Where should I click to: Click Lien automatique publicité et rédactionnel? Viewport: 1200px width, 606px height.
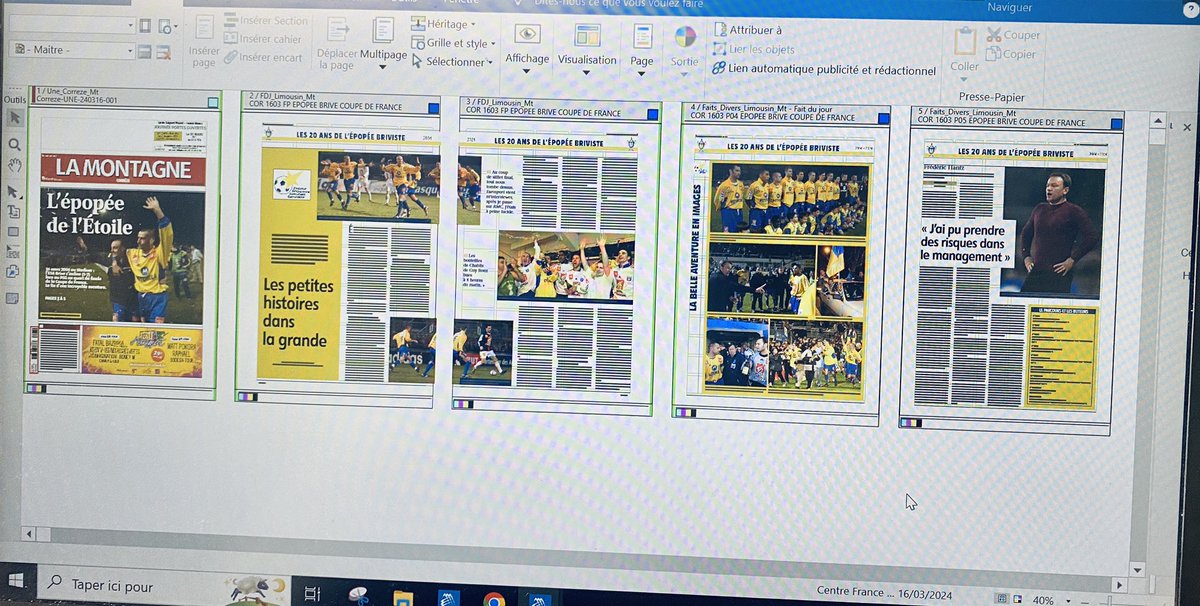pos(824,70)
